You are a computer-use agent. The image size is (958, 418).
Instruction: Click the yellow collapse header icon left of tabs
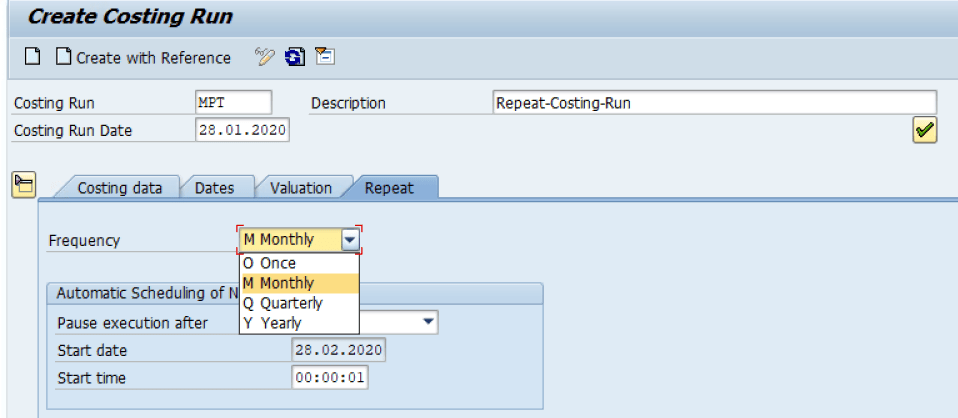(23, 184)
